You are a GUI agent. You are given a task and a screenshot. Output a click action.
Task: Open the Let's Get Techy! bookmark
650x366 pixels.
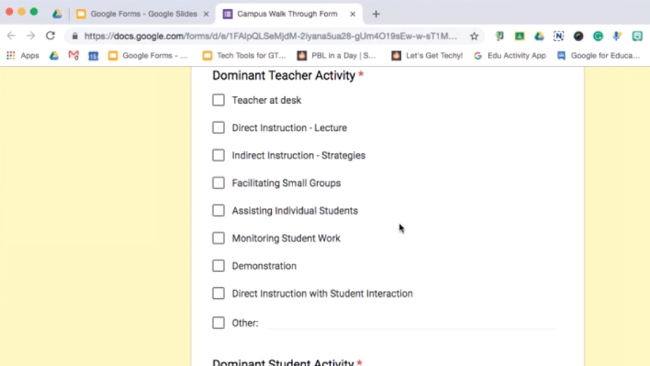tap(427, 56)
